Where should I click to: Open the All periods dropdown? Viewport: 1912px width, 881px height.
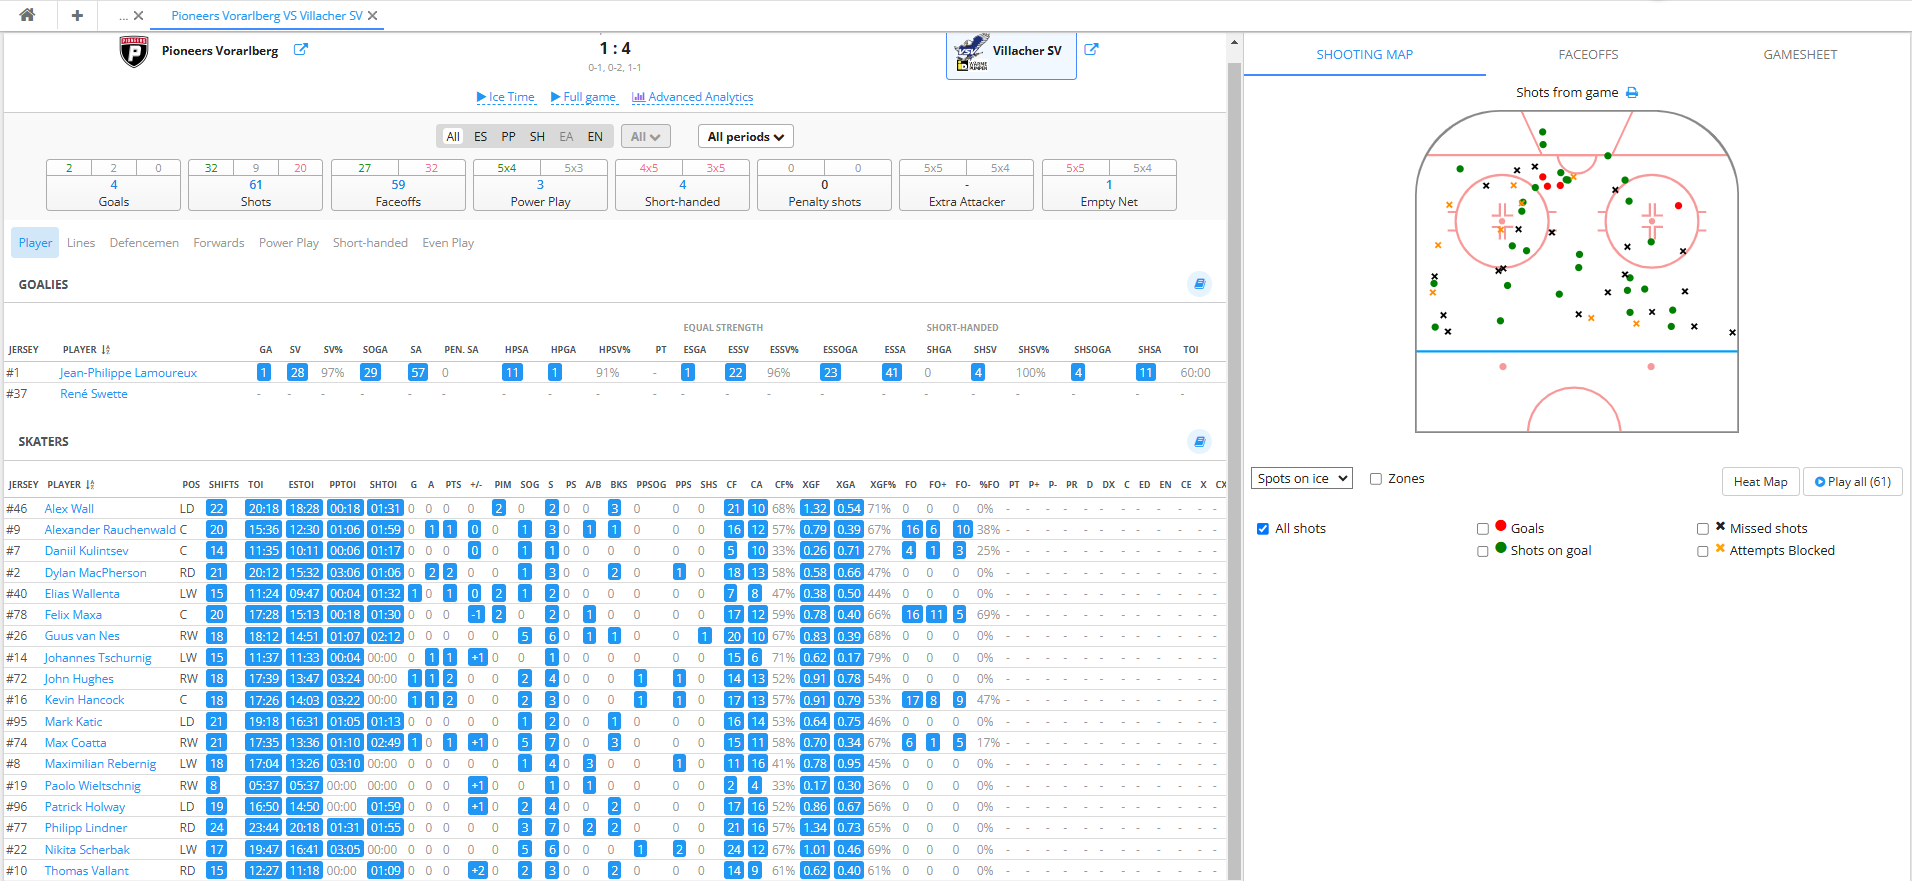(x=745, y=137)
